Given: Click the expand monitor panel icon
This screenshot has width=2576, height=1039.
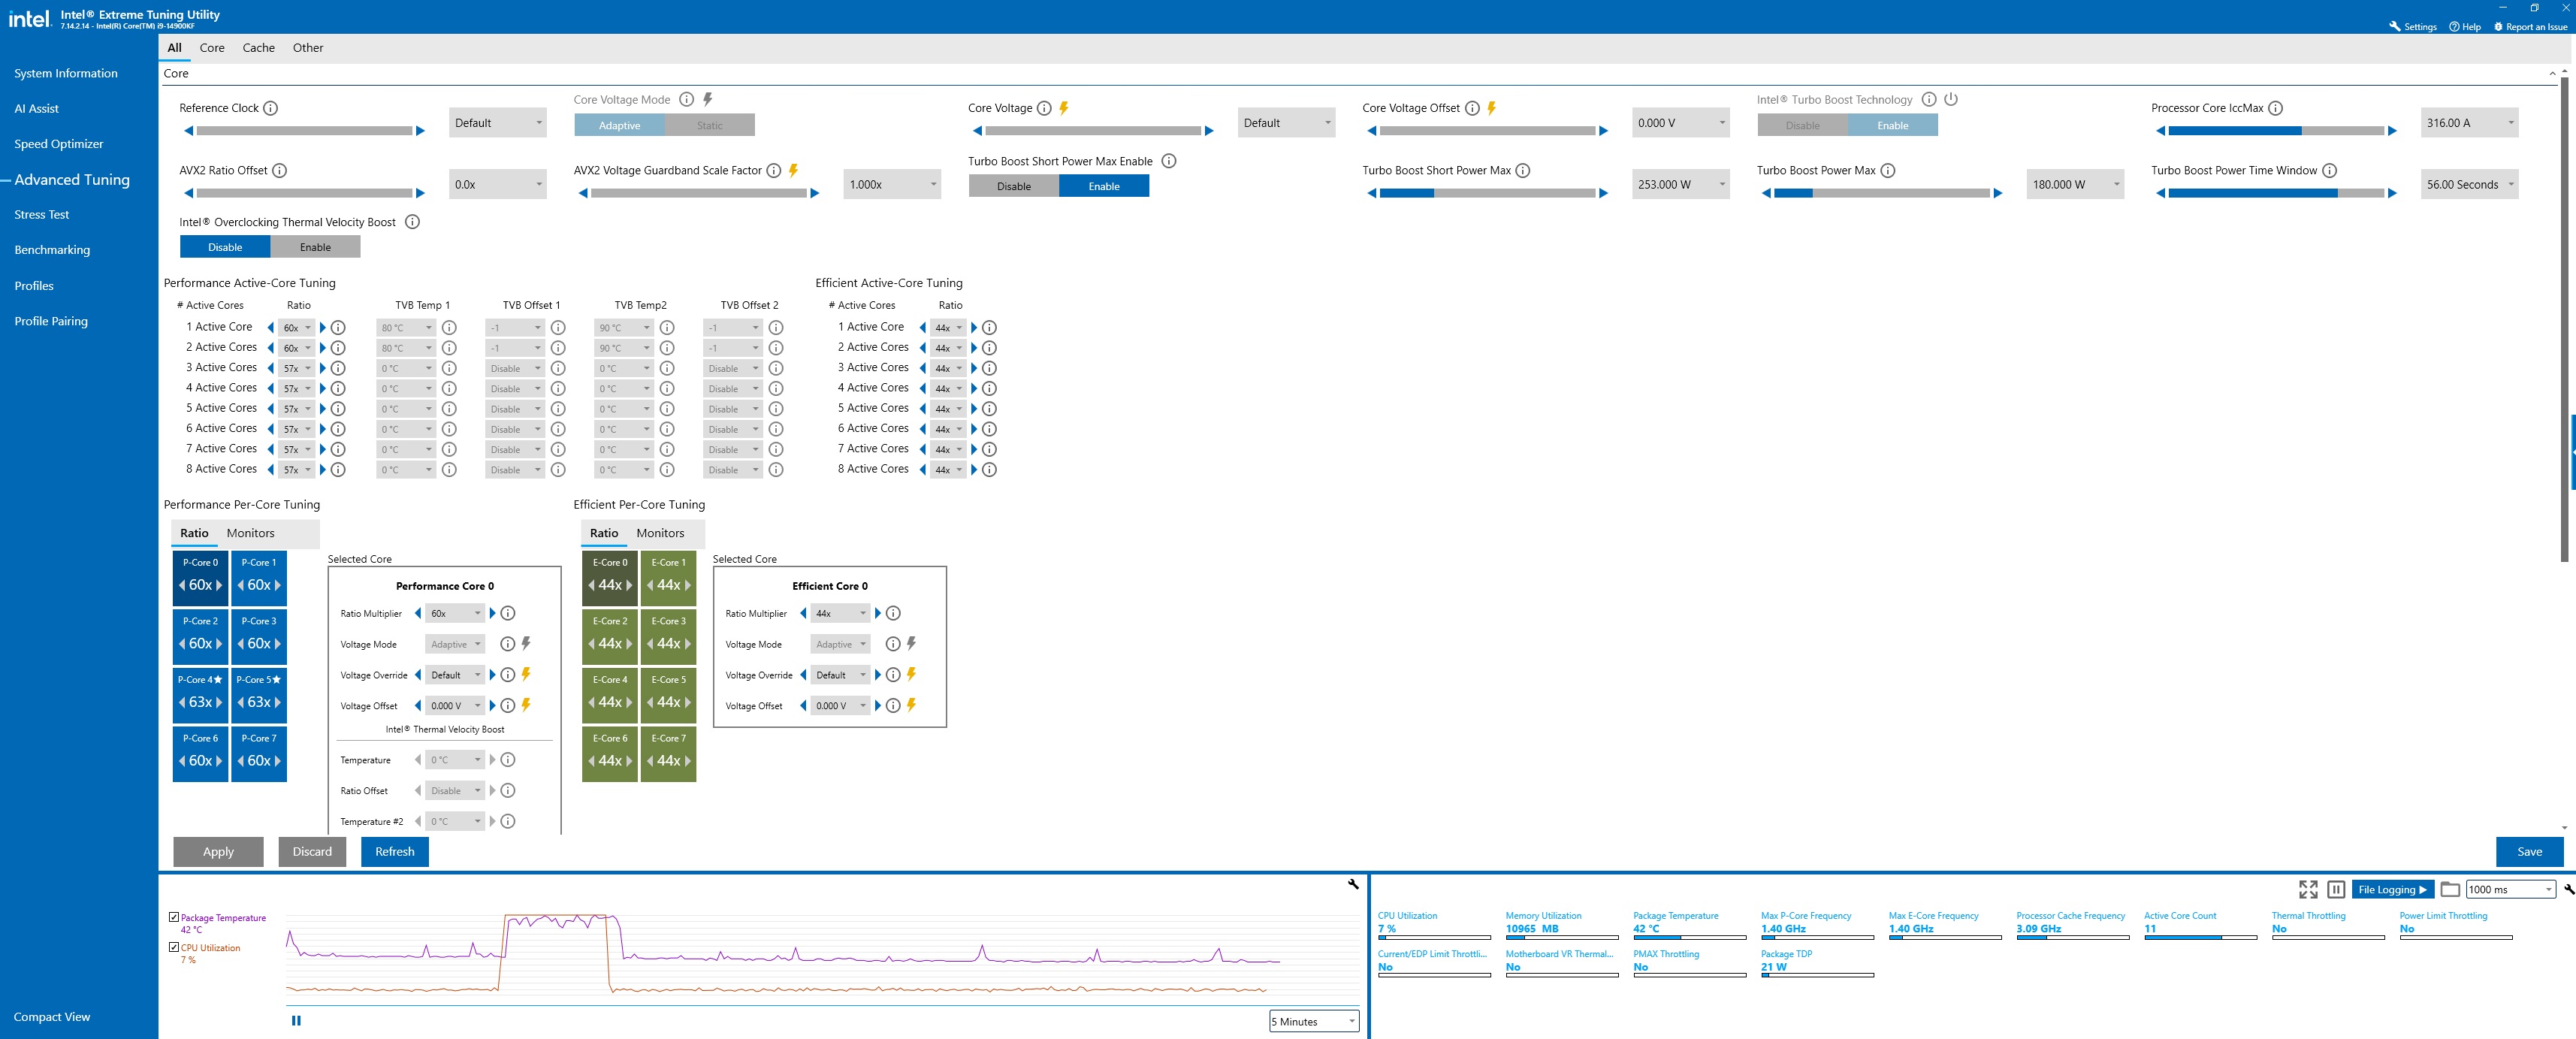Looking at the screenshot, I should point(2308,889).
